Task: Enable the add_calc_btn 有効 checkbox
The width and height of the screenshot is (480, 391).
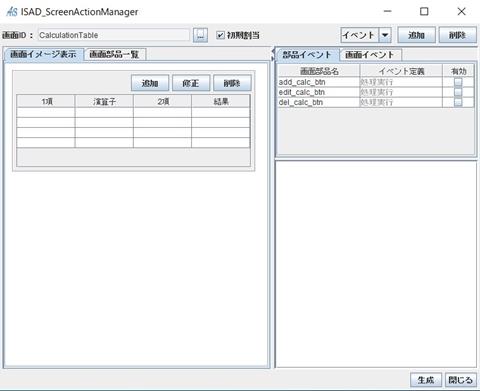Action: pyautogui.click(x=458, y=82)
